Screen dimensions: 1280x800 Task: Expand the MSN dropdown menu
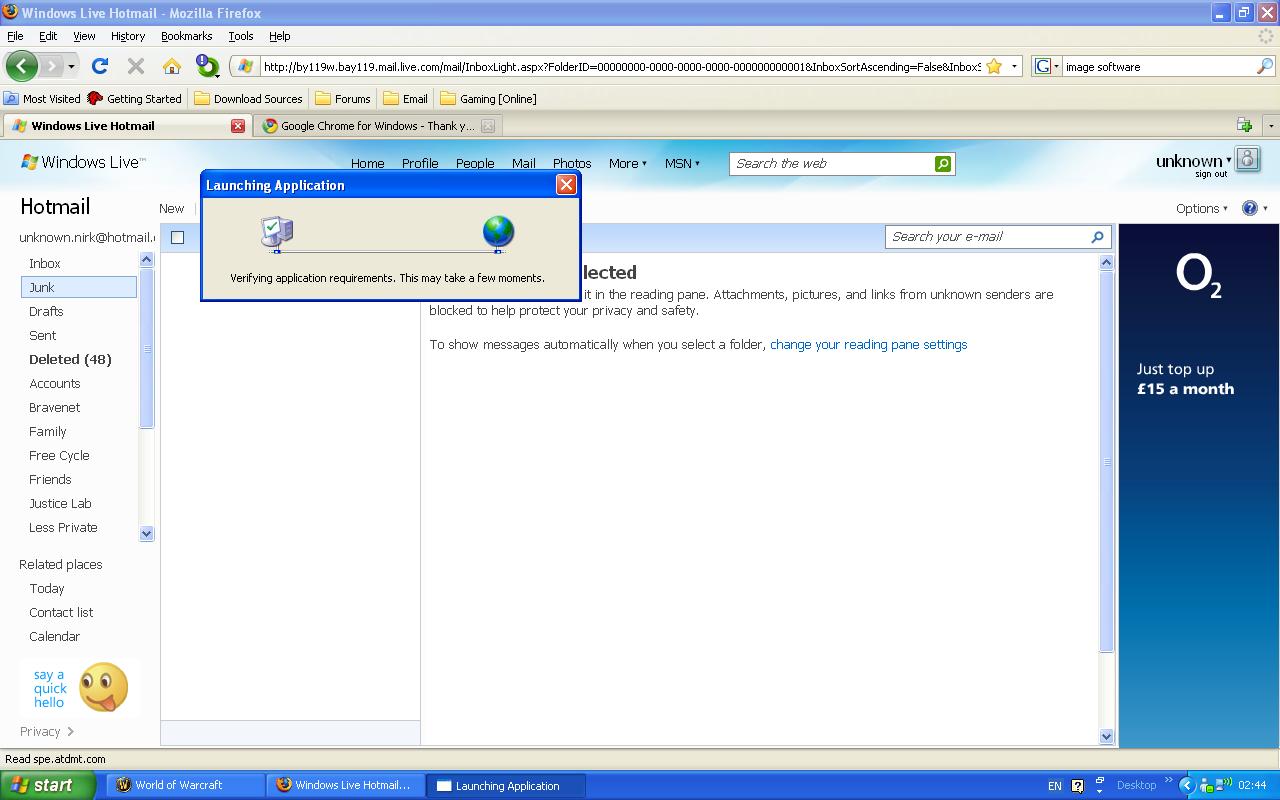click(x=683, y=163)
